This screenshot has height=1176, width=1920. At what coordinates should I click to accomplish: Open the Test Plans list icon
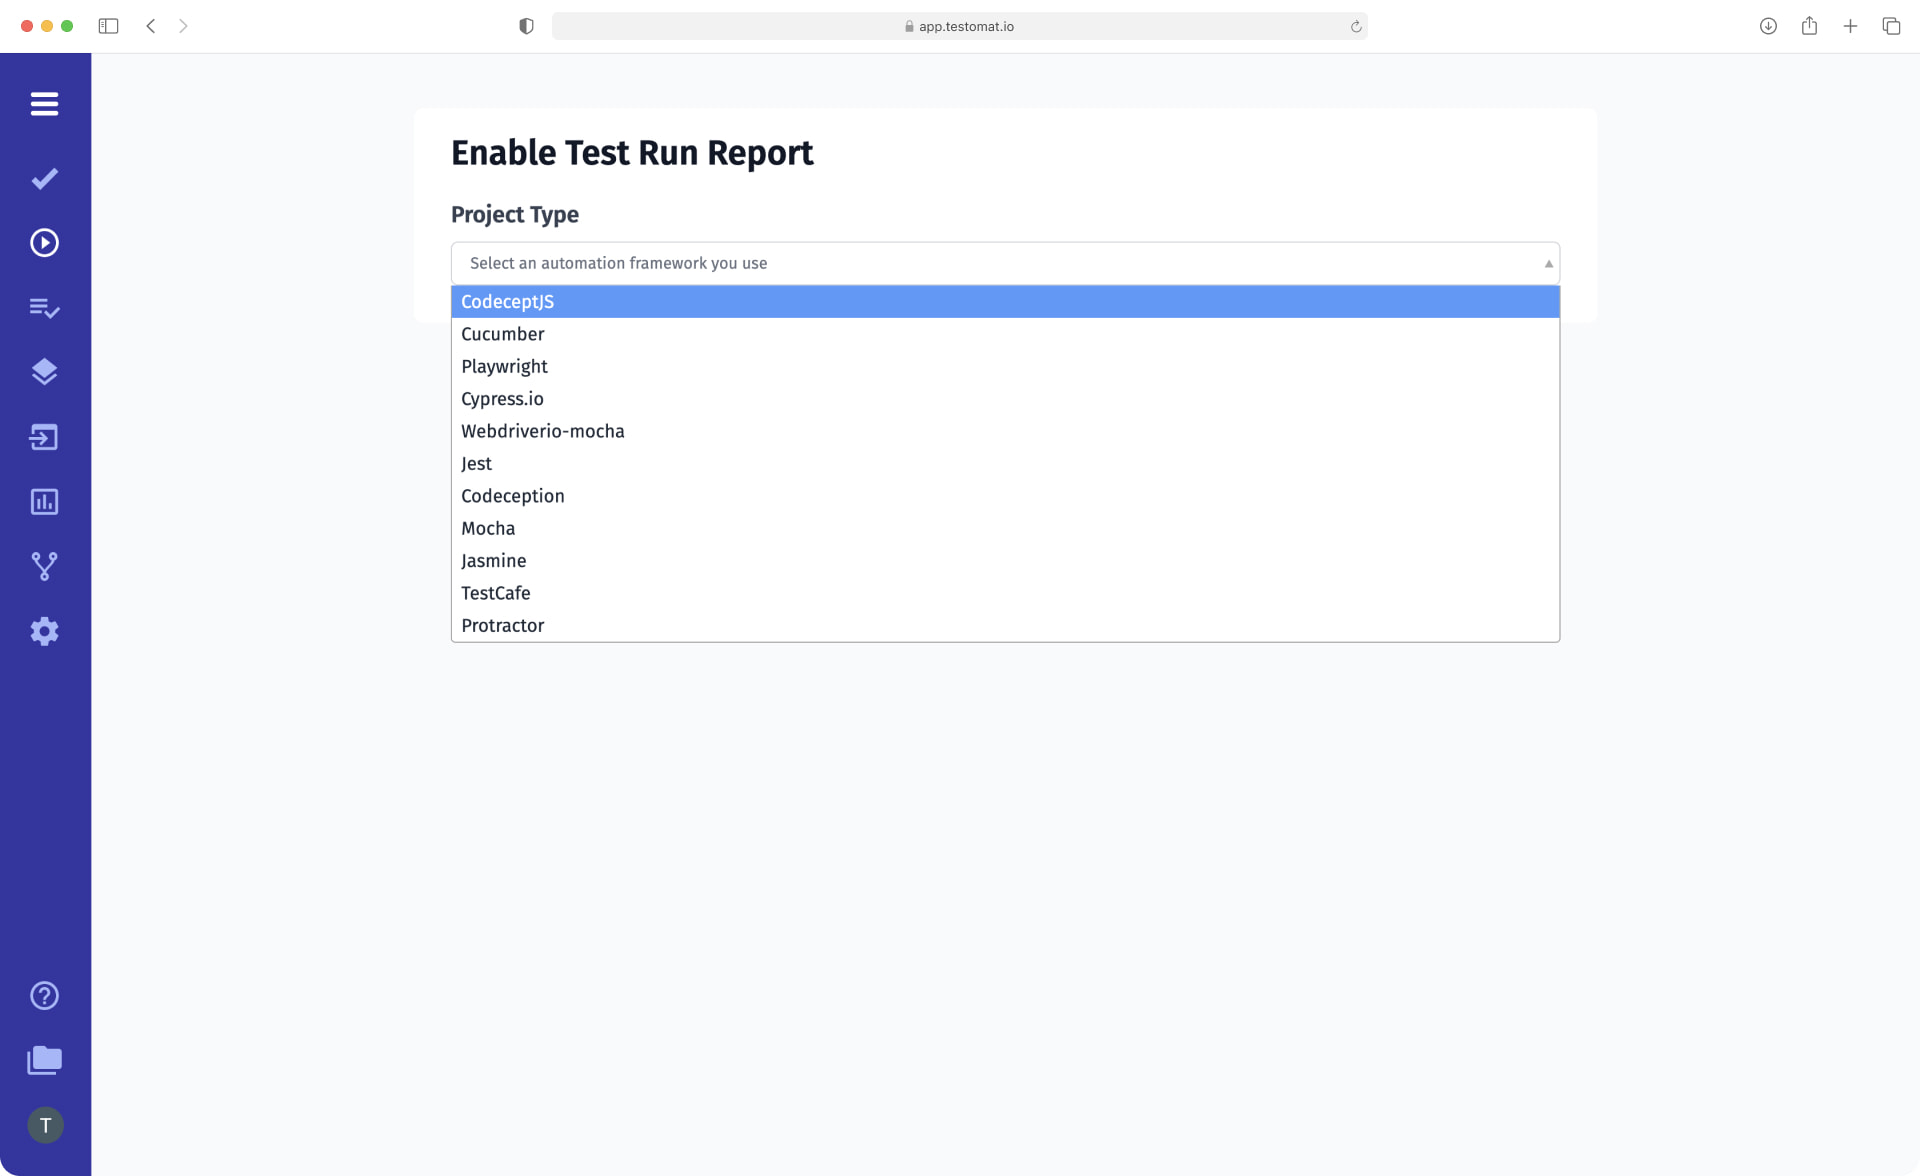click(44, 308)
